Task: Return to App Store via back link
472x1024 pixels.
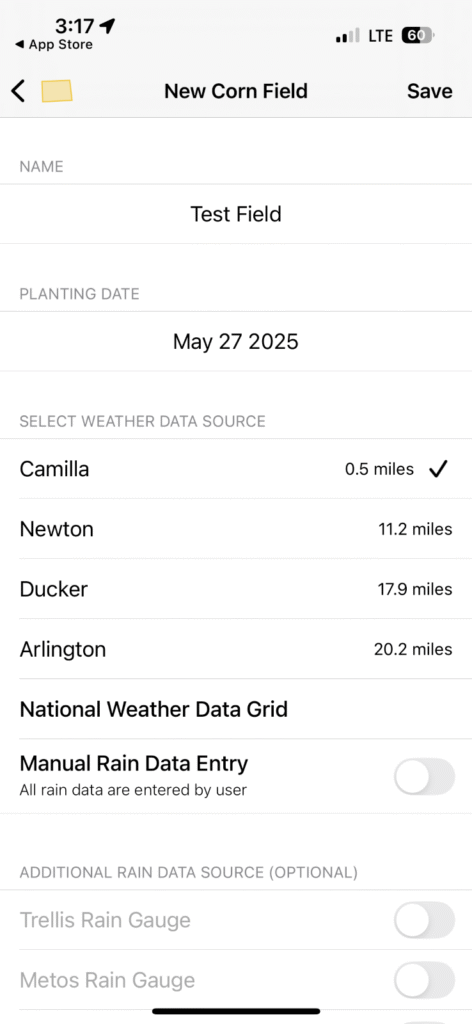Action: pyautogui.click(x=54, y=44)
